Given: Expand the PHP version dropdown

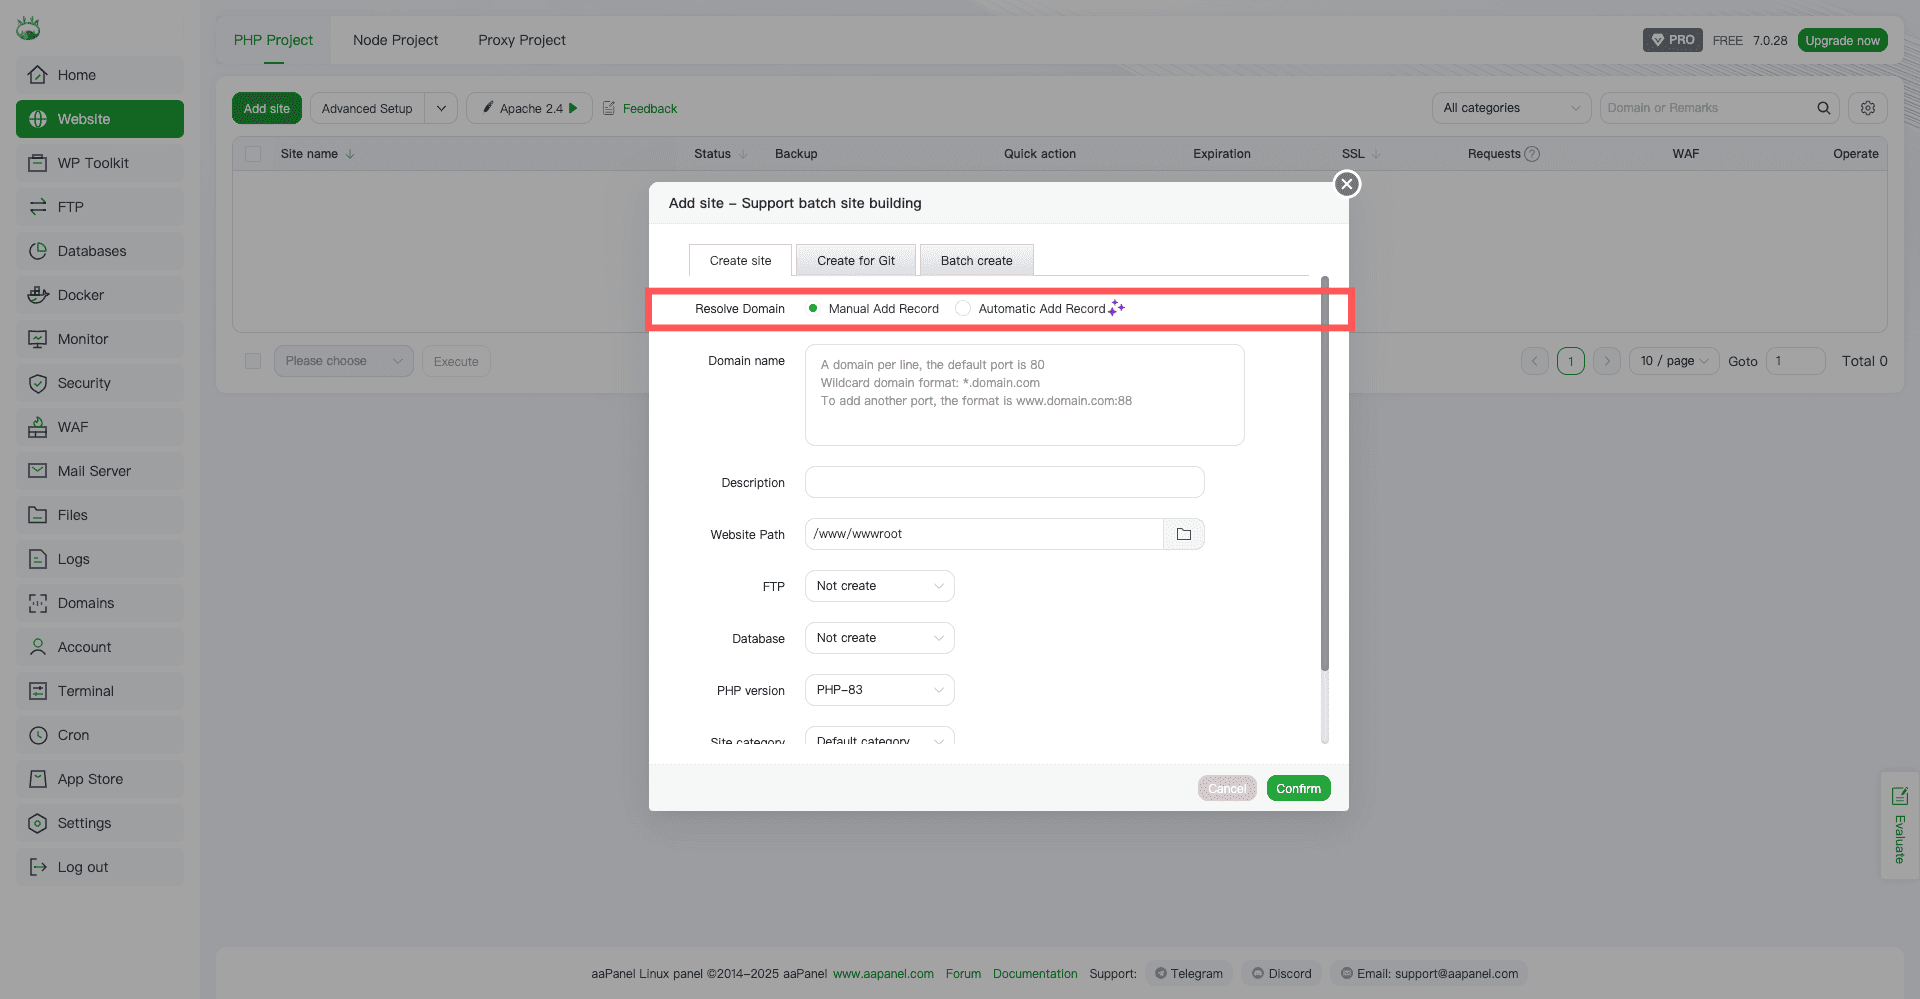Looking at the screenshot, I should pyautogui.click(x=879, y=690).
